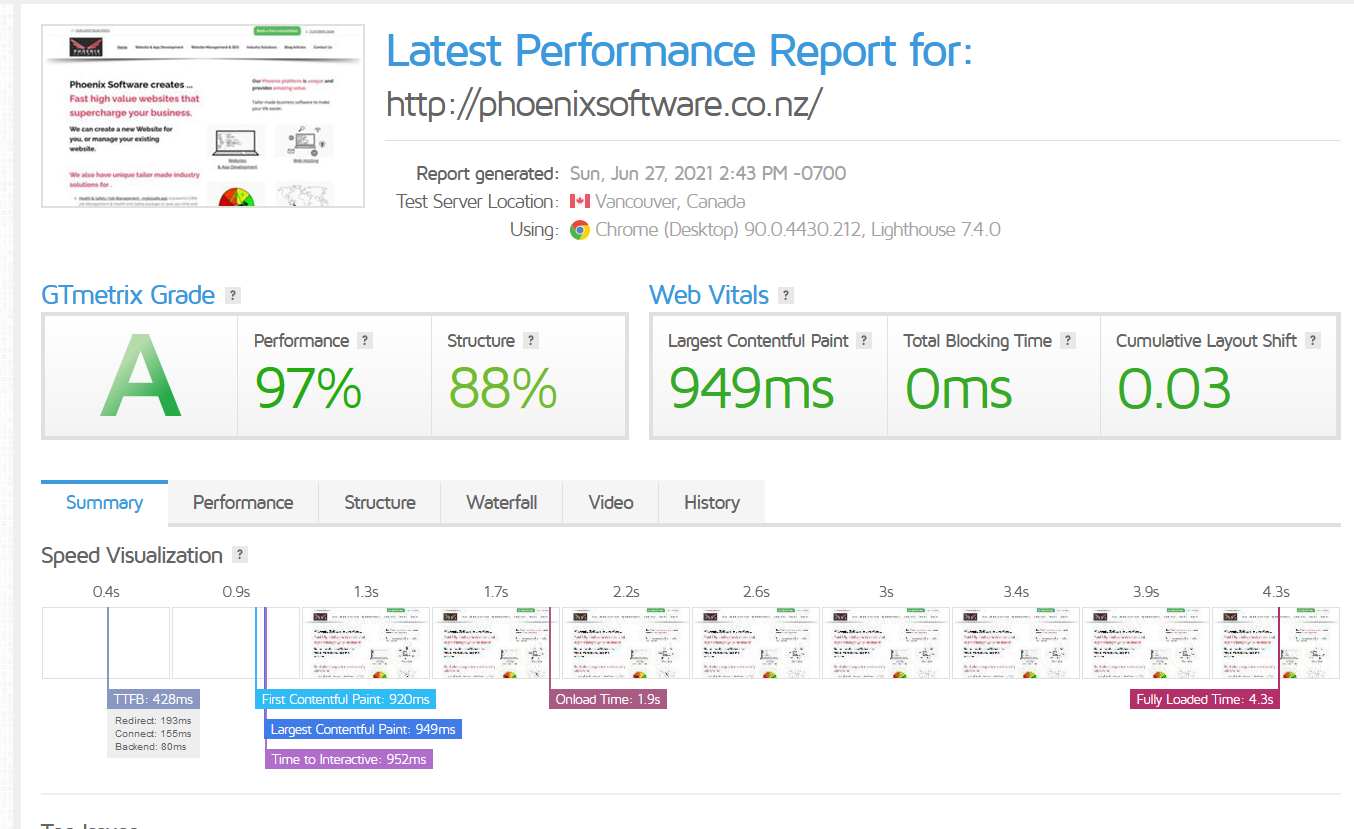Click the Speed Visualization heading

[x=132, y=555]
